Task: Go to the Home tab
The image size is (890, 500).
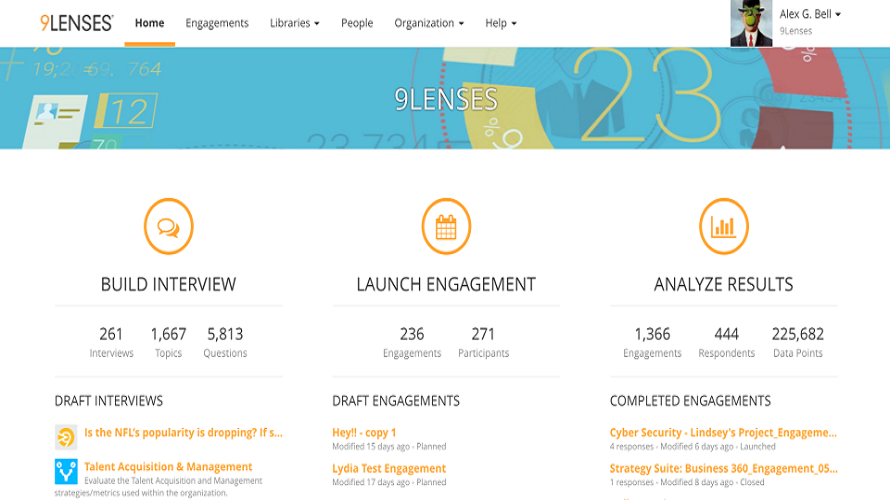Action: pyautogui.click(x=149, y=23)
